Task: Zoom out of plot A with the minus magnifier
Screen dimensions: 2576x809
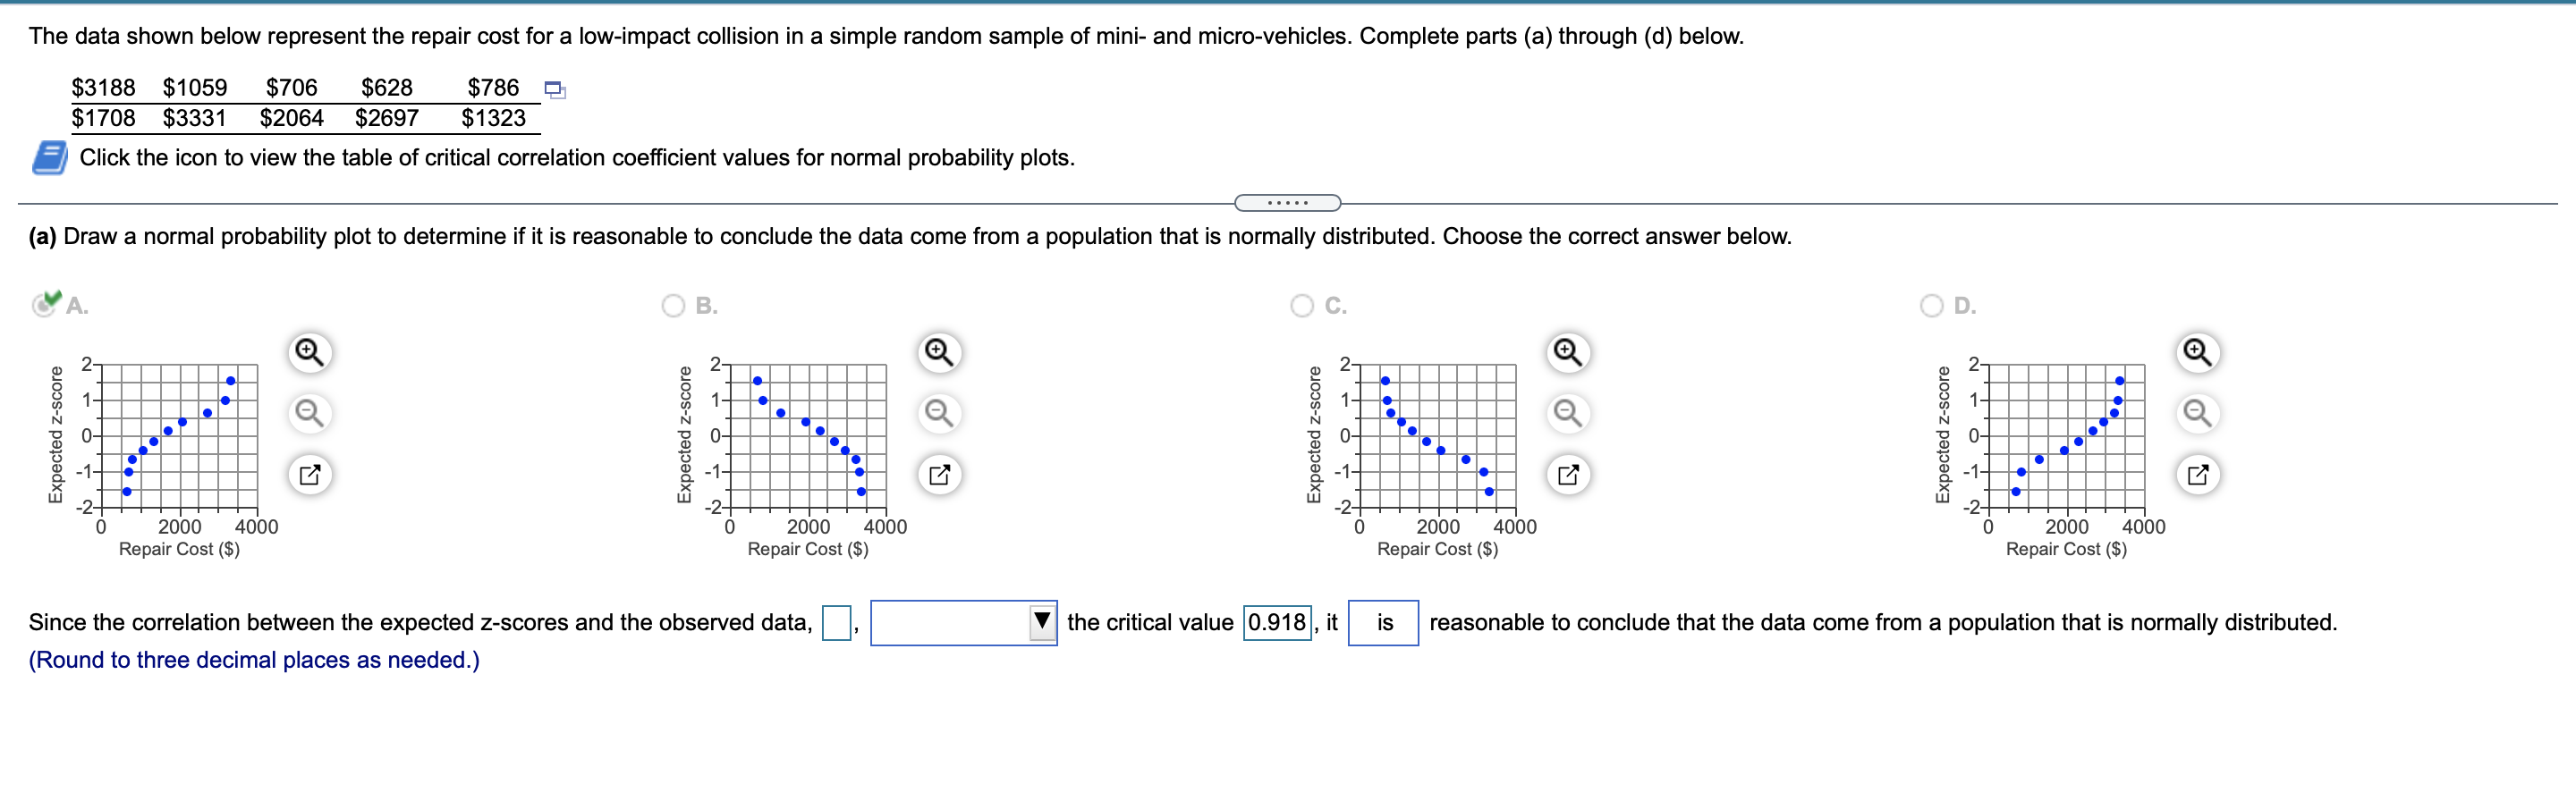Action: (x=310, y=412)
